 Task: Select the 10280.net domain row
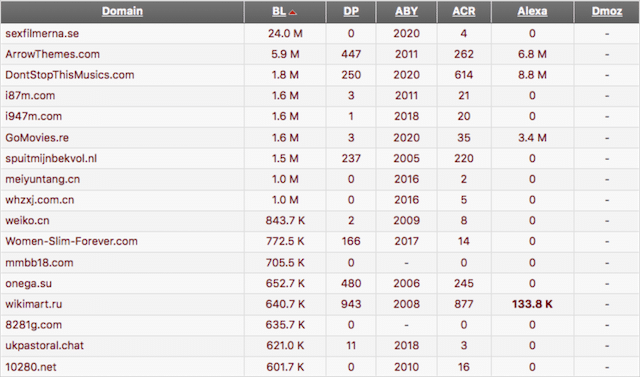coord(320,367)
